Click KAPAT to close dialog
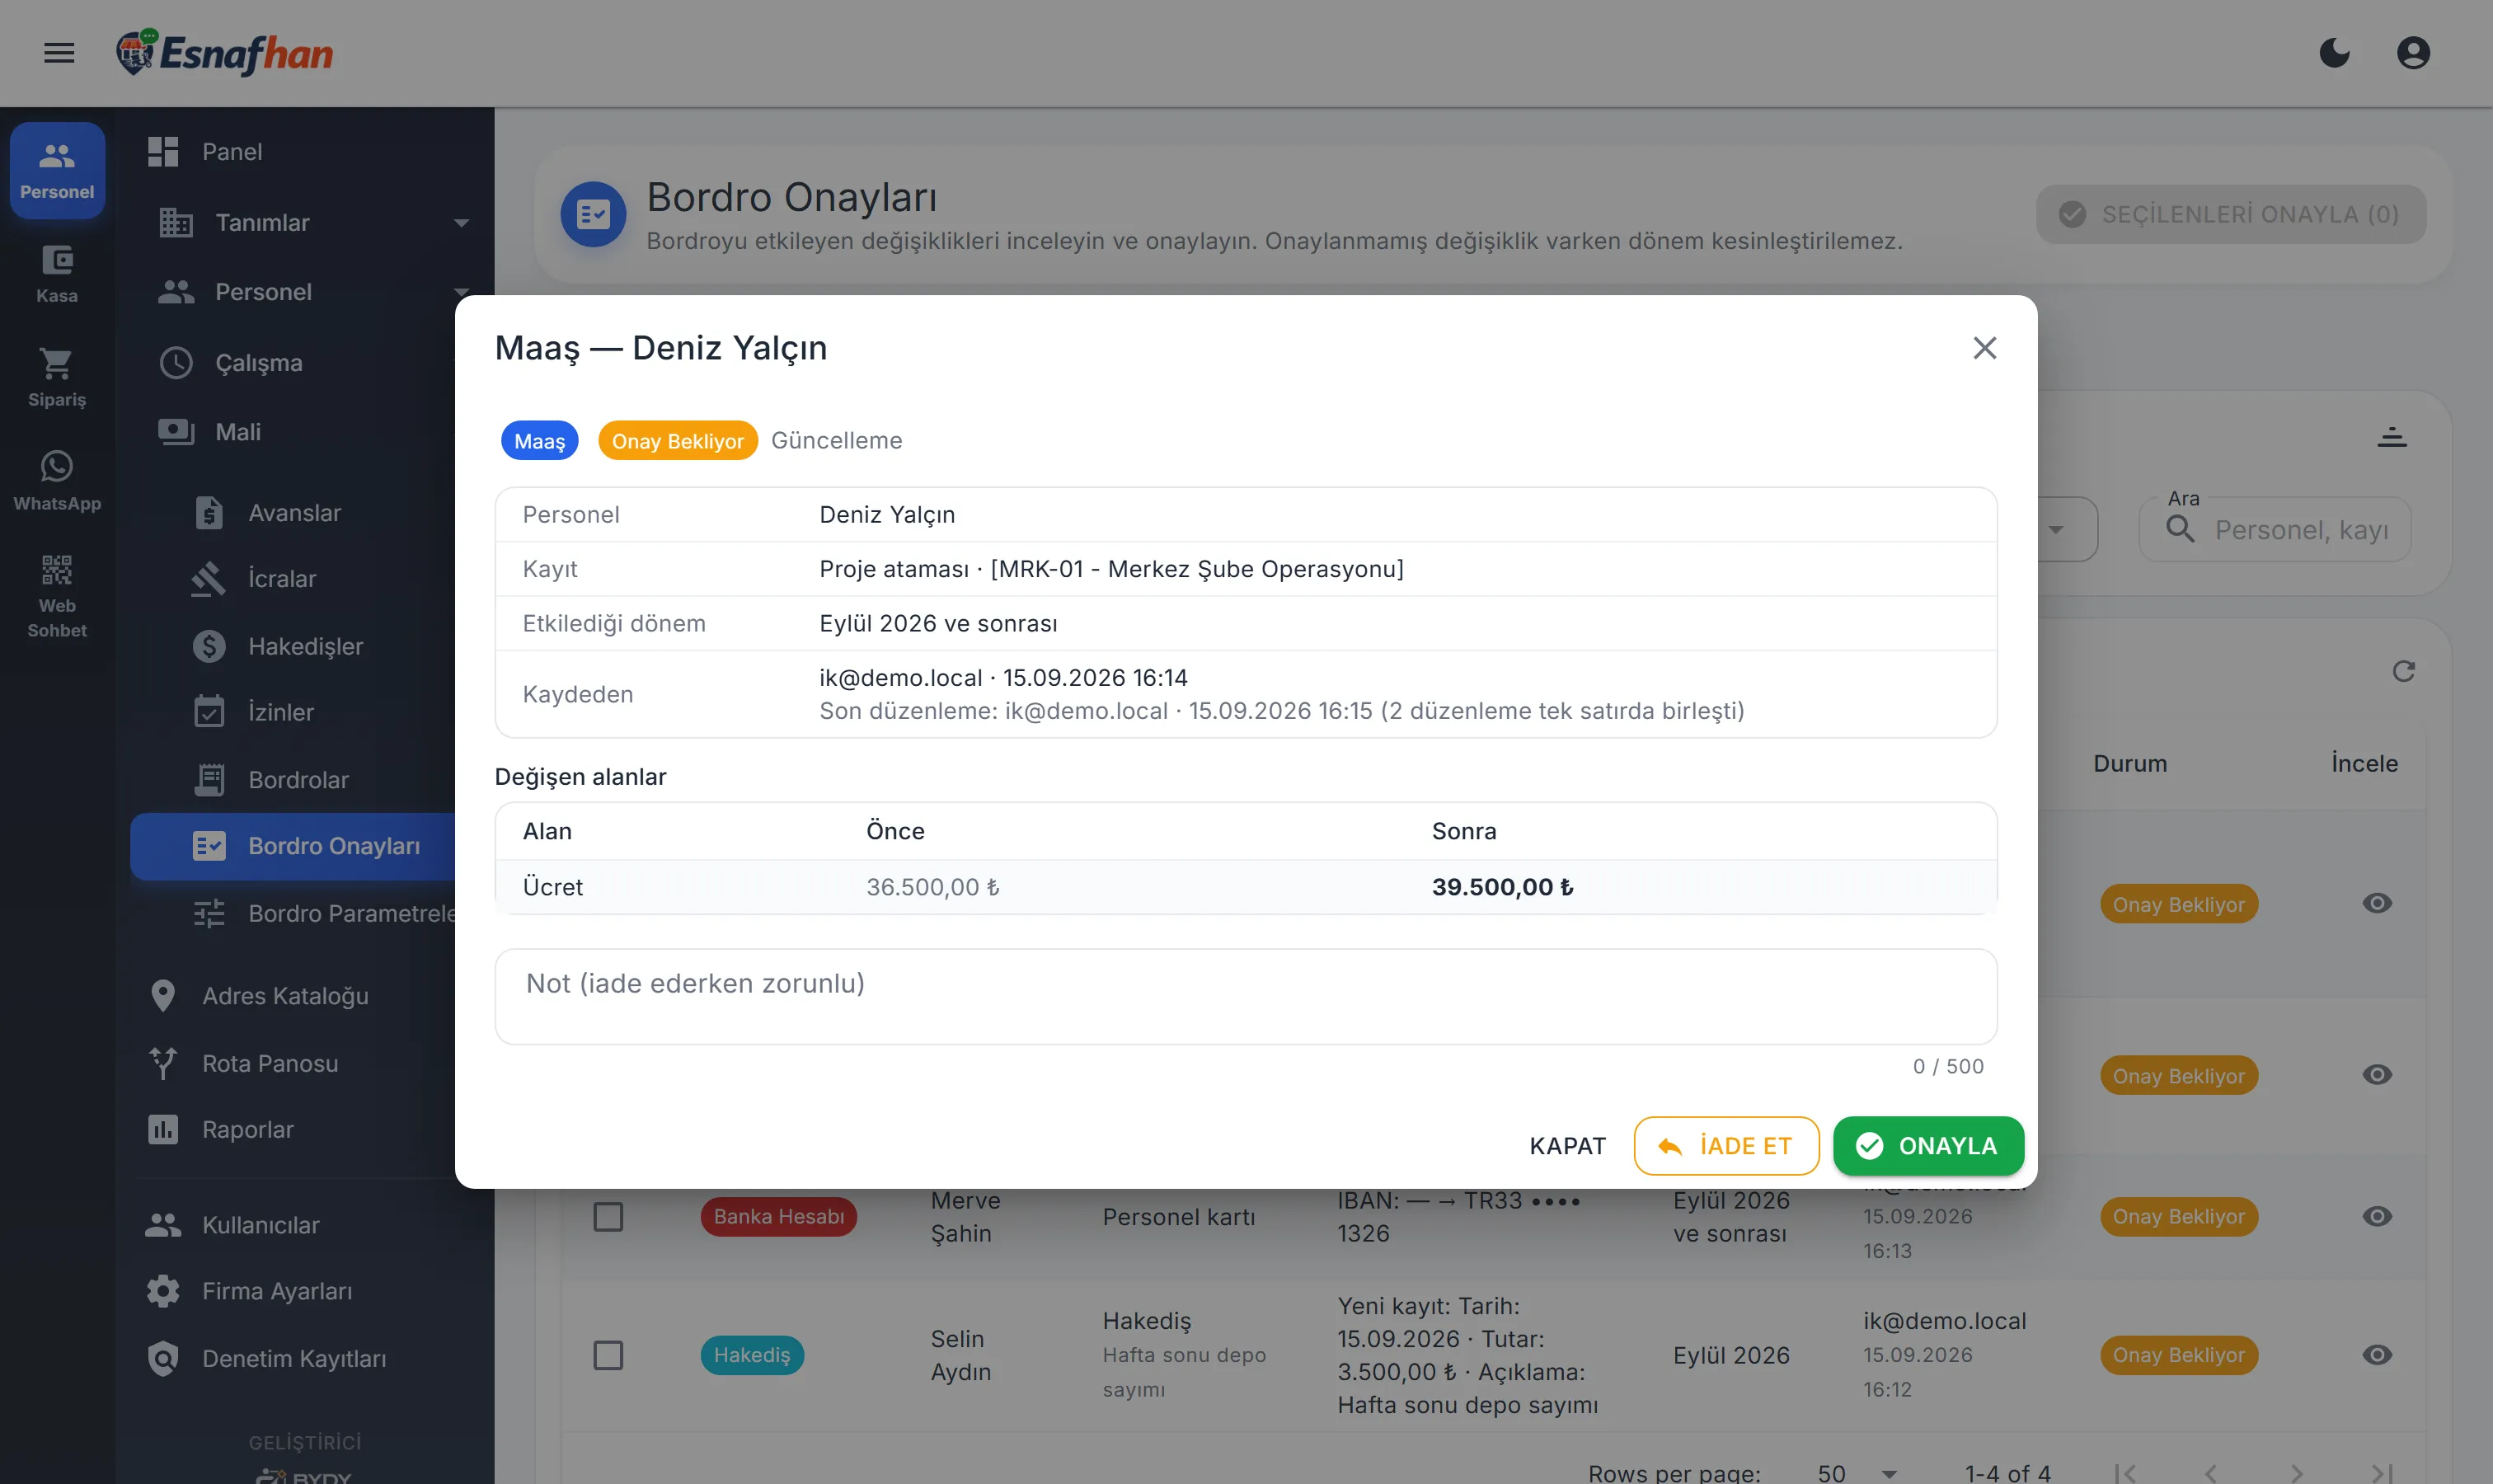Viewport: 2493px width, 1484px height. pos(1567,1146)
